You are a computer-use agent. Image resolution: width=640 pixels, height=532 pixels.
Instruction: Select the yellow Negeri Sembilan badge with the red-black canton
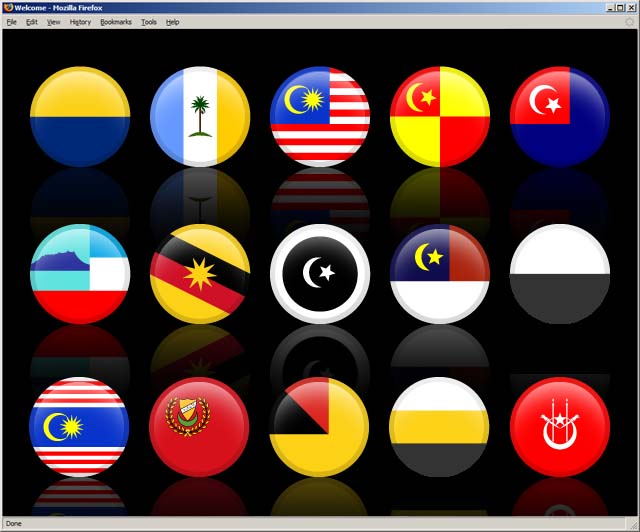(x=319, y=427)
